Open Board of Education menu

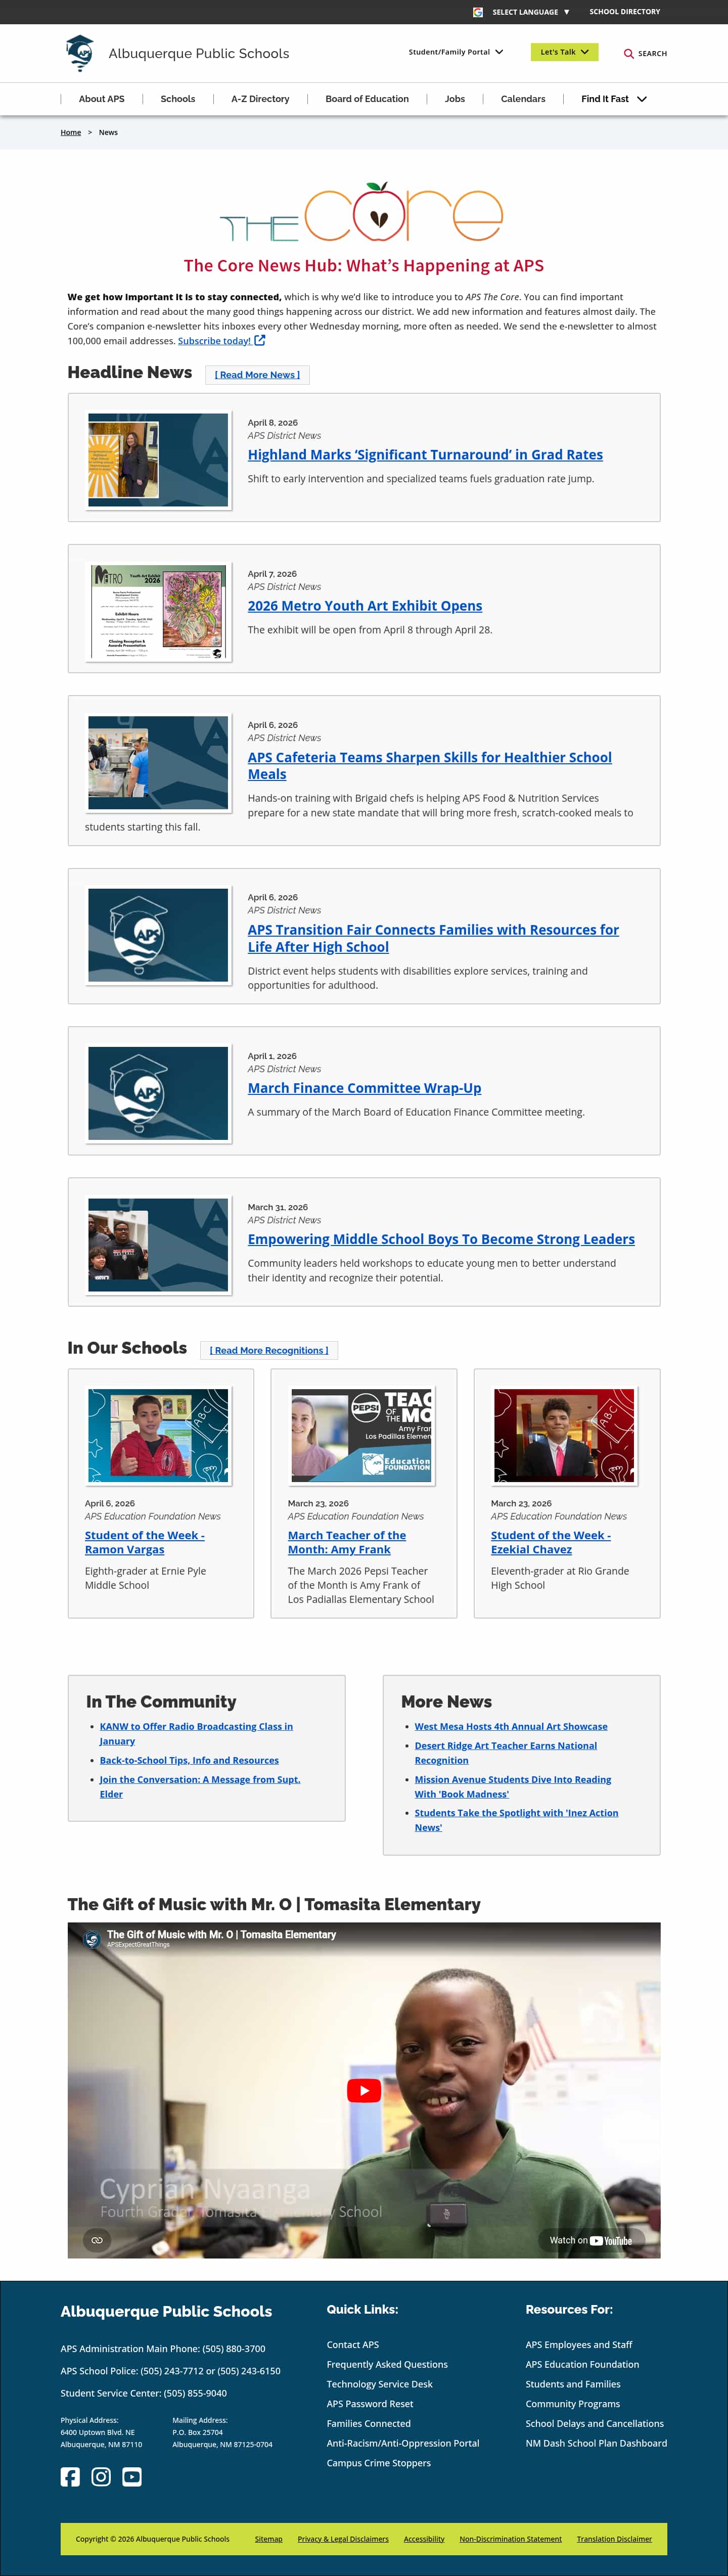point(367,99)
